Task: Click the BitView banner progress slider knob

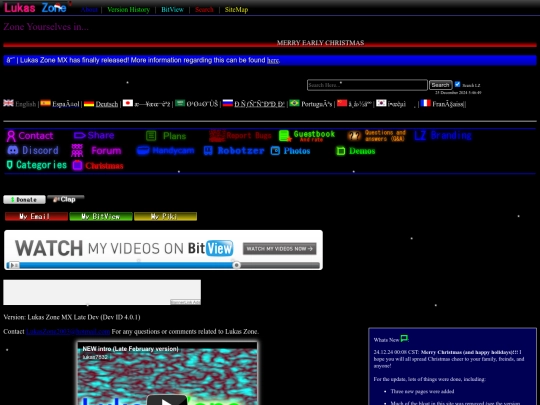Action: 236,265
